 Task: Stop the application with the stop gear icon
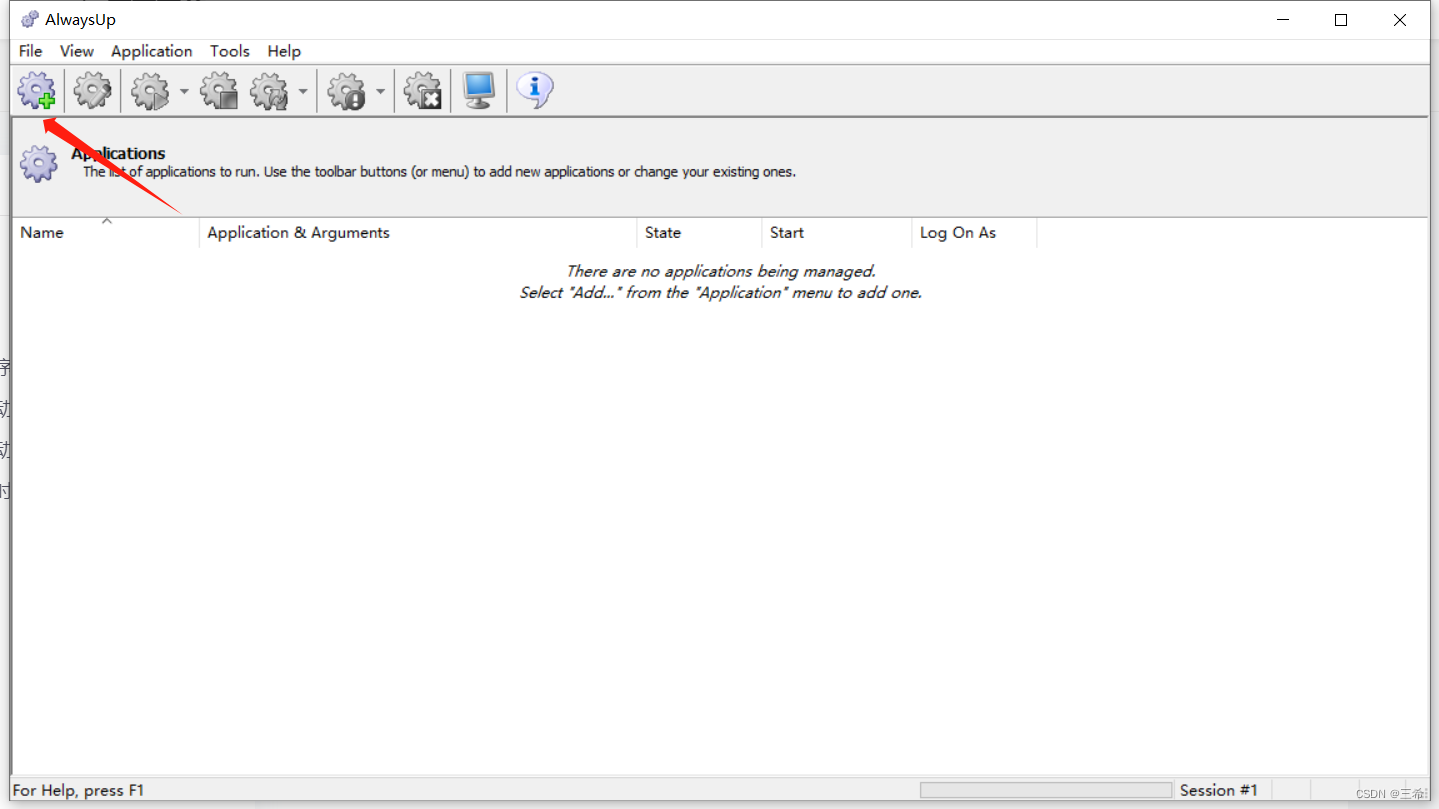(219, 90)
